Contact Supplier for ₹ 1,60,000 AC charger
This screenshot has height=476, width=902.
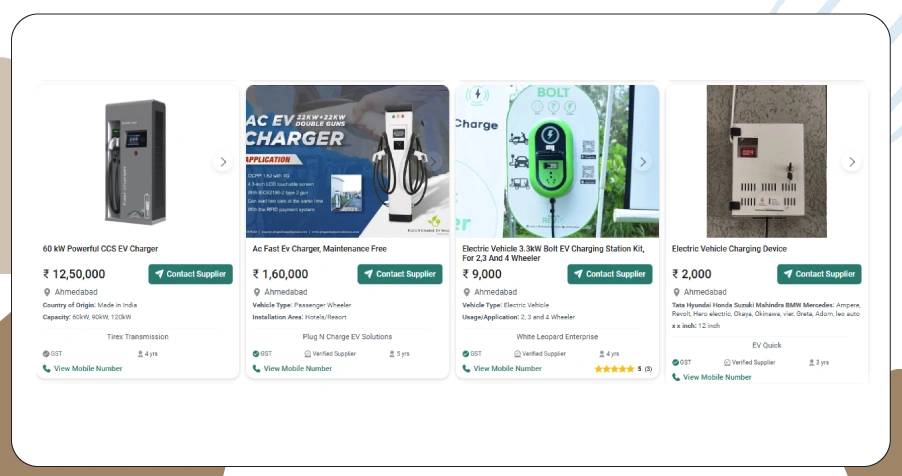[400, 274]
